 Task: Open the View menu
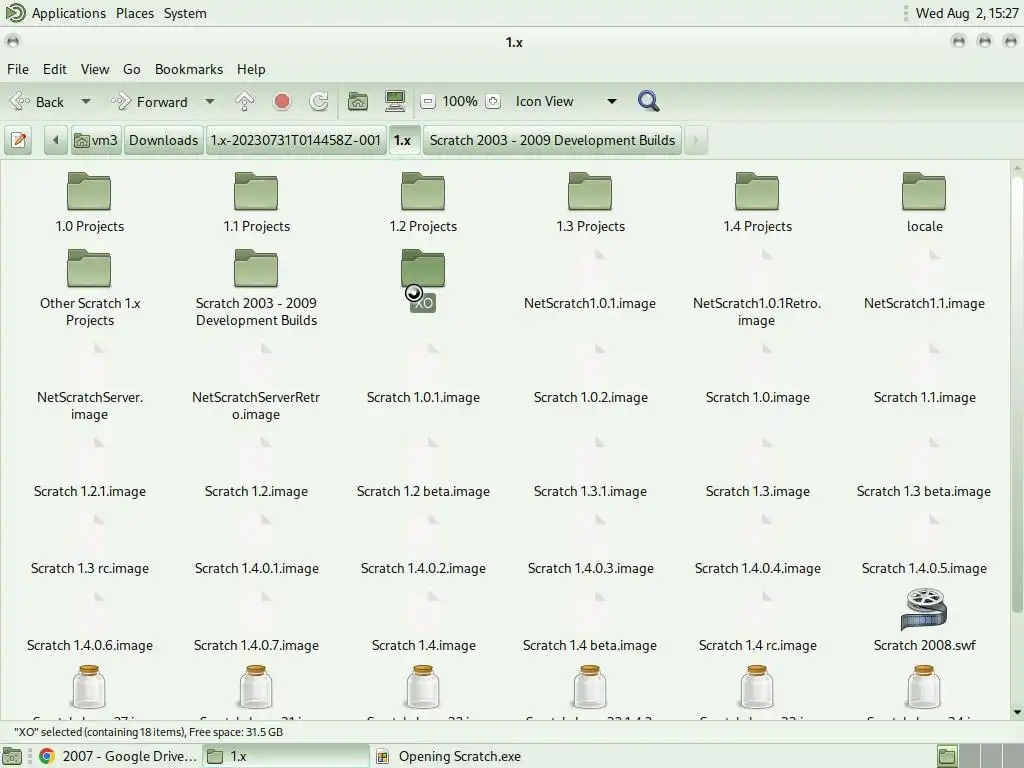95,69
